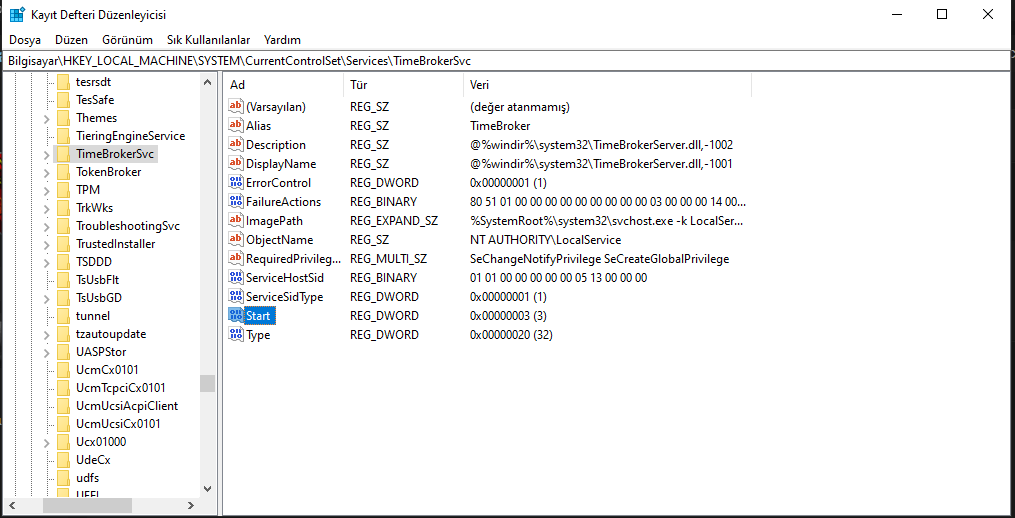Select the udfs tree key
The image size is (1015, 518).
(x=87, y=478)
